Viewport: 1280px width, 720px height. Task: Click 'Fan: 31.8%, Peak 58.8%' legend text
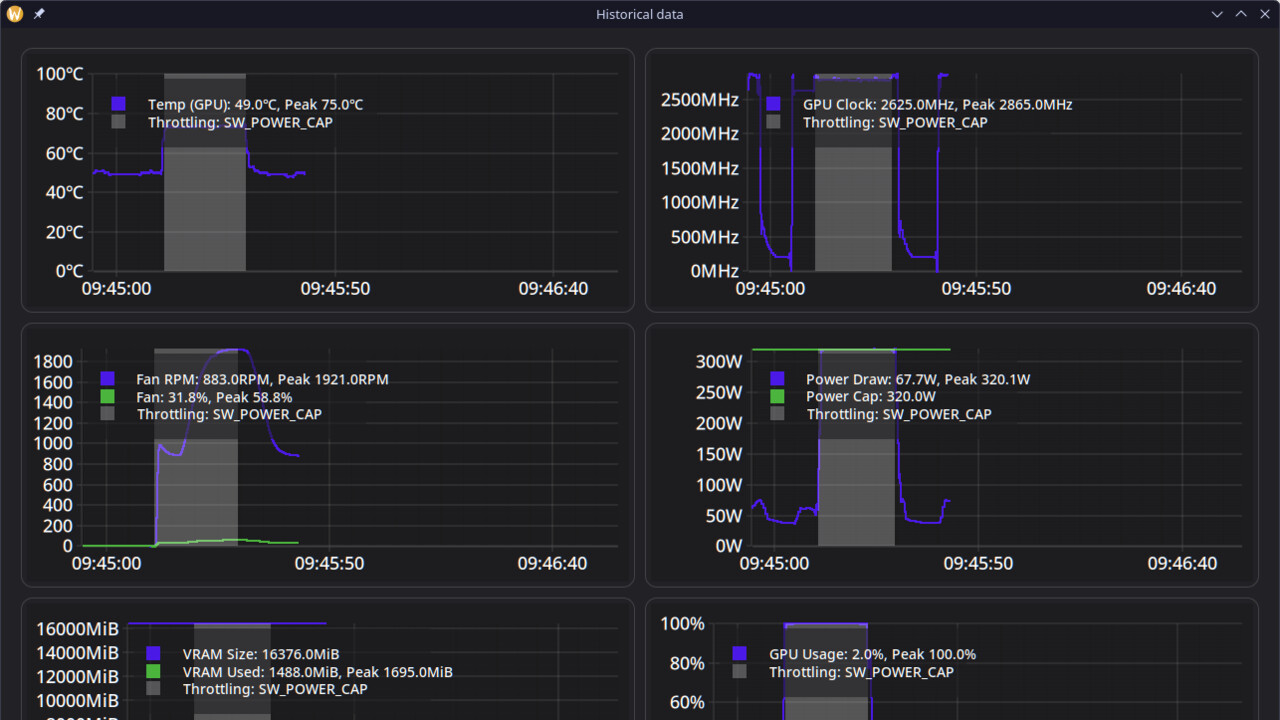[215, 397]
